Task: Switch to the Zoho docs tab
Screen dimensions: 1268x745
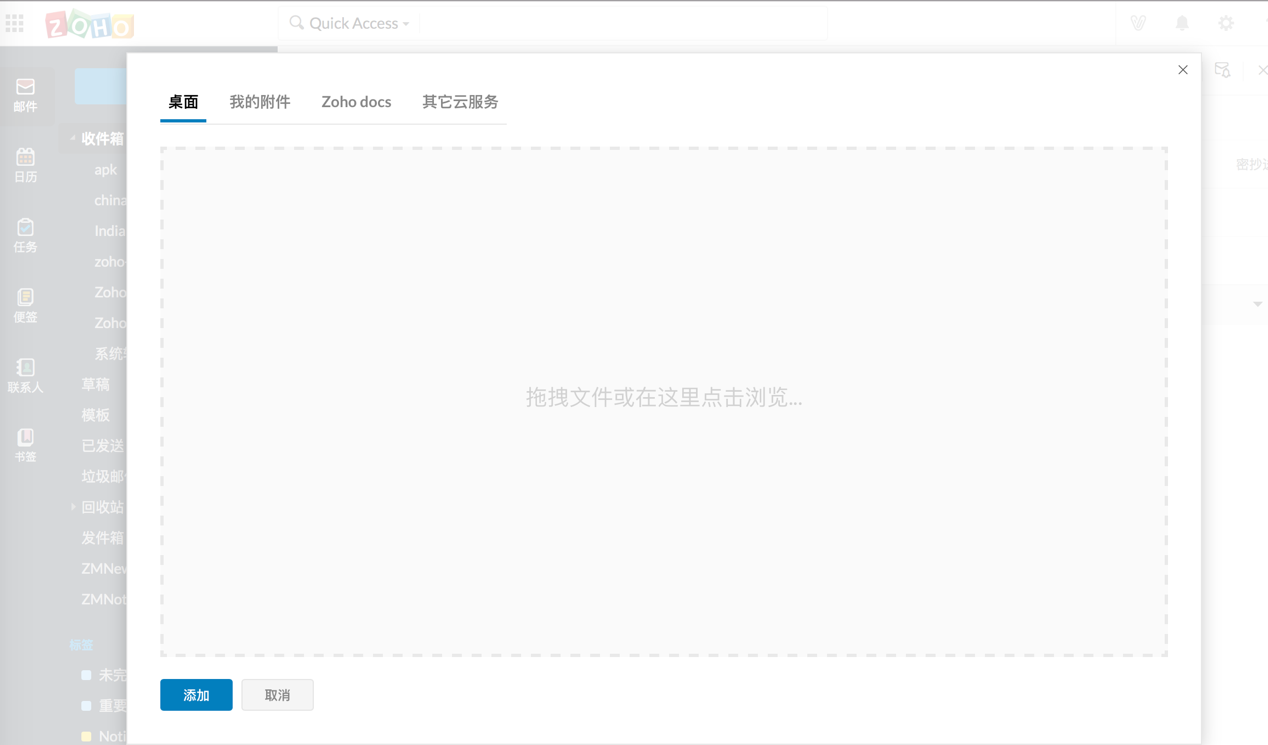Action: click(x=356, y=101)
